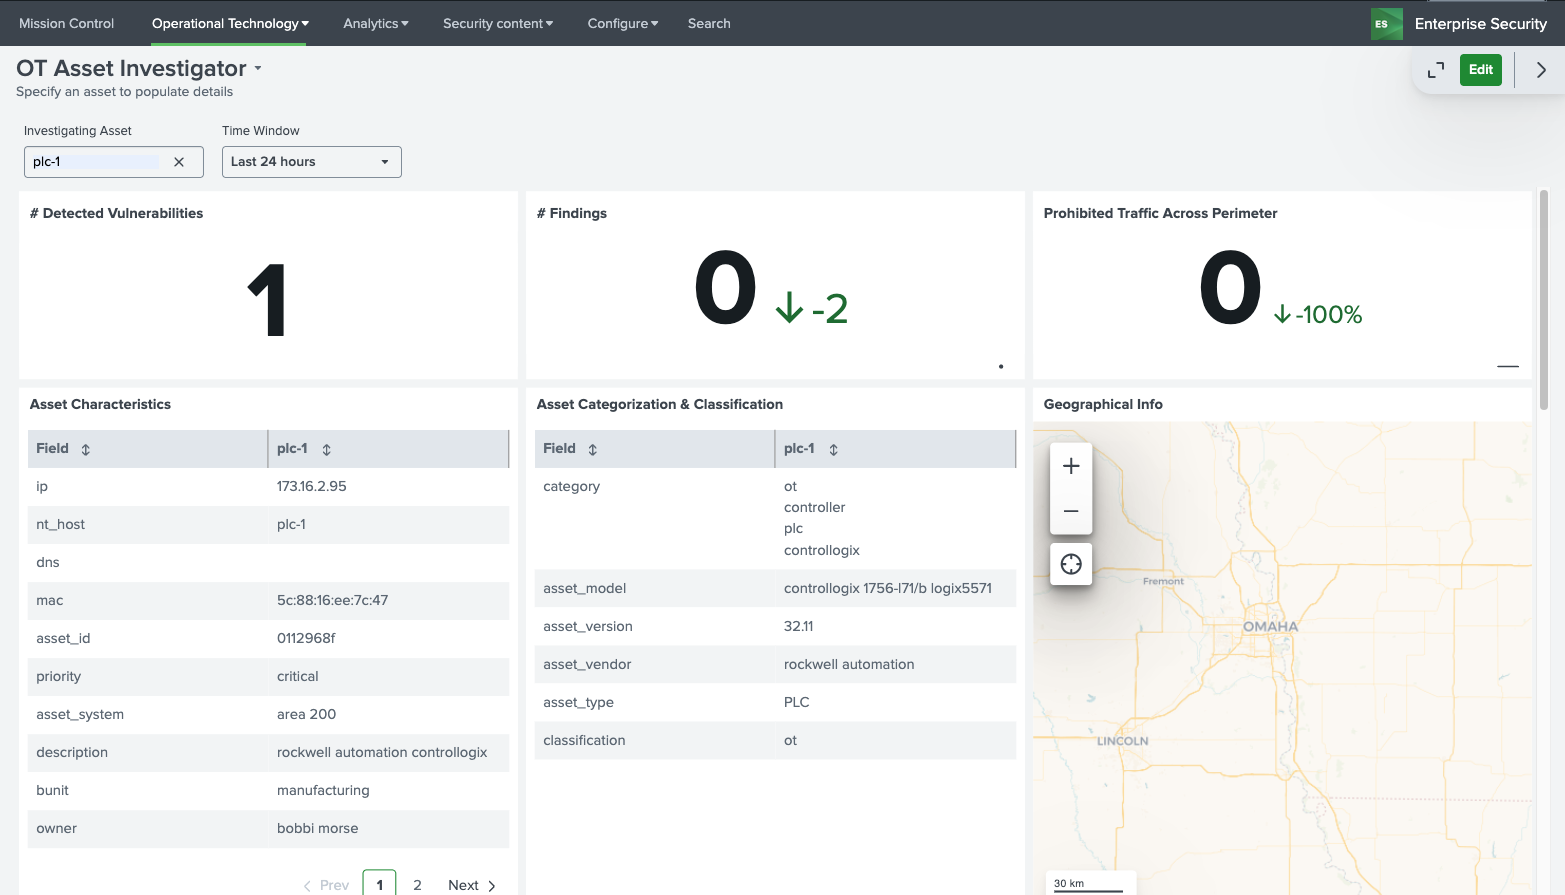The height and width of the screenshot is (895, 1565).
Task: Zoom out on the geographical map
Action: (x=1071, y=511)
